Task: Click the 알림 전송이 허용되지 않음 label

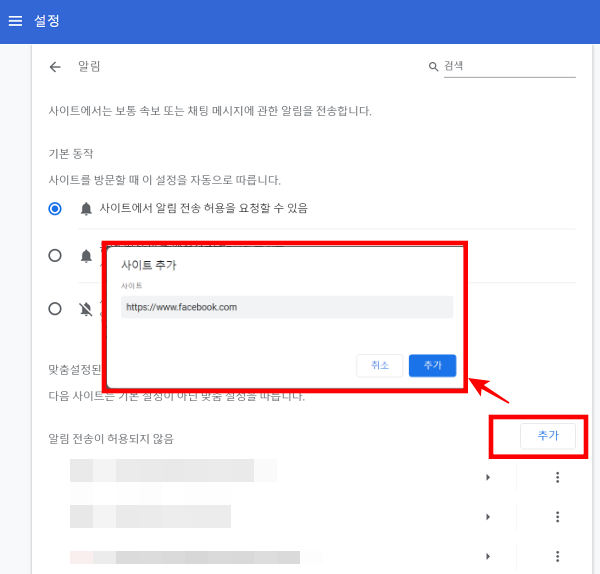Action: pos(111,439)
